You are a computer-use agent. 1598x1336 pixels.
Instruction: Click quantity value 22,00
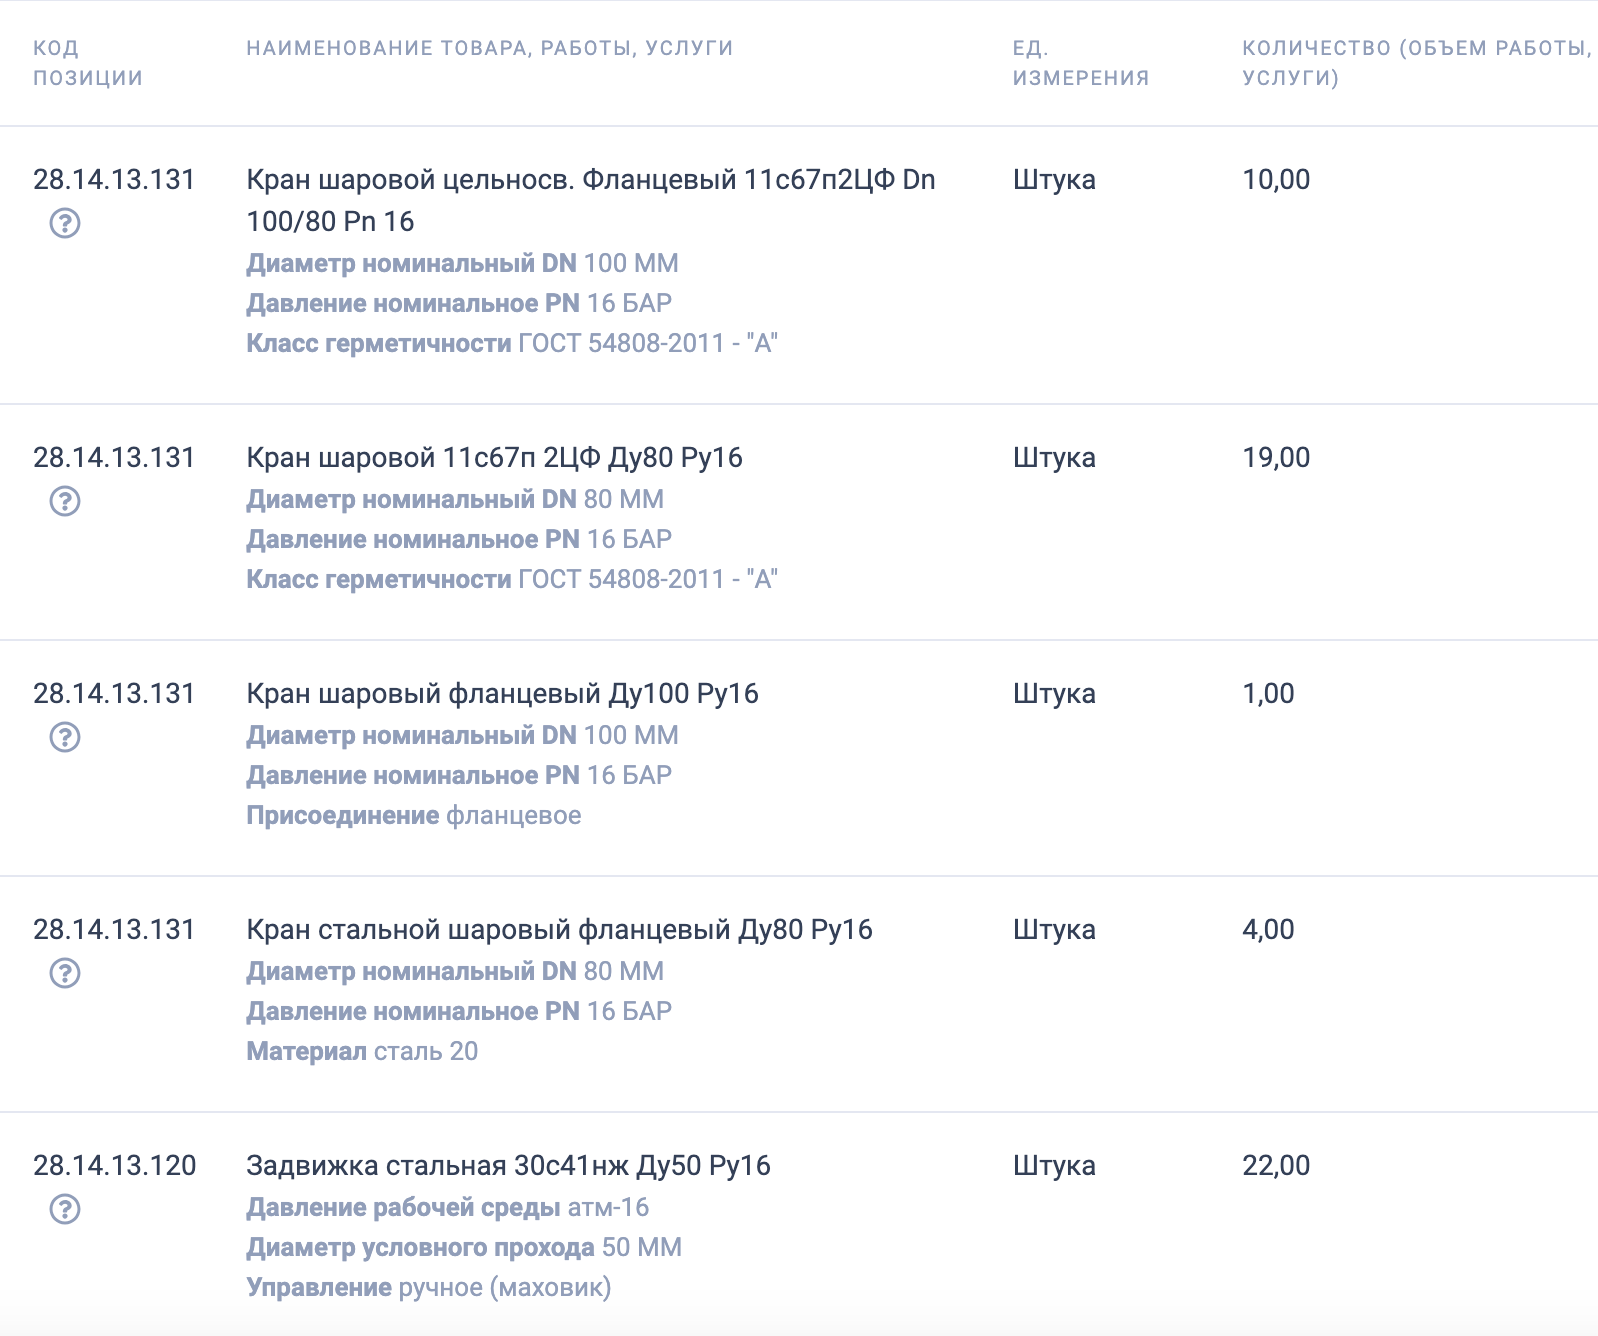pyautogui.click(x=1276, y=1166)
